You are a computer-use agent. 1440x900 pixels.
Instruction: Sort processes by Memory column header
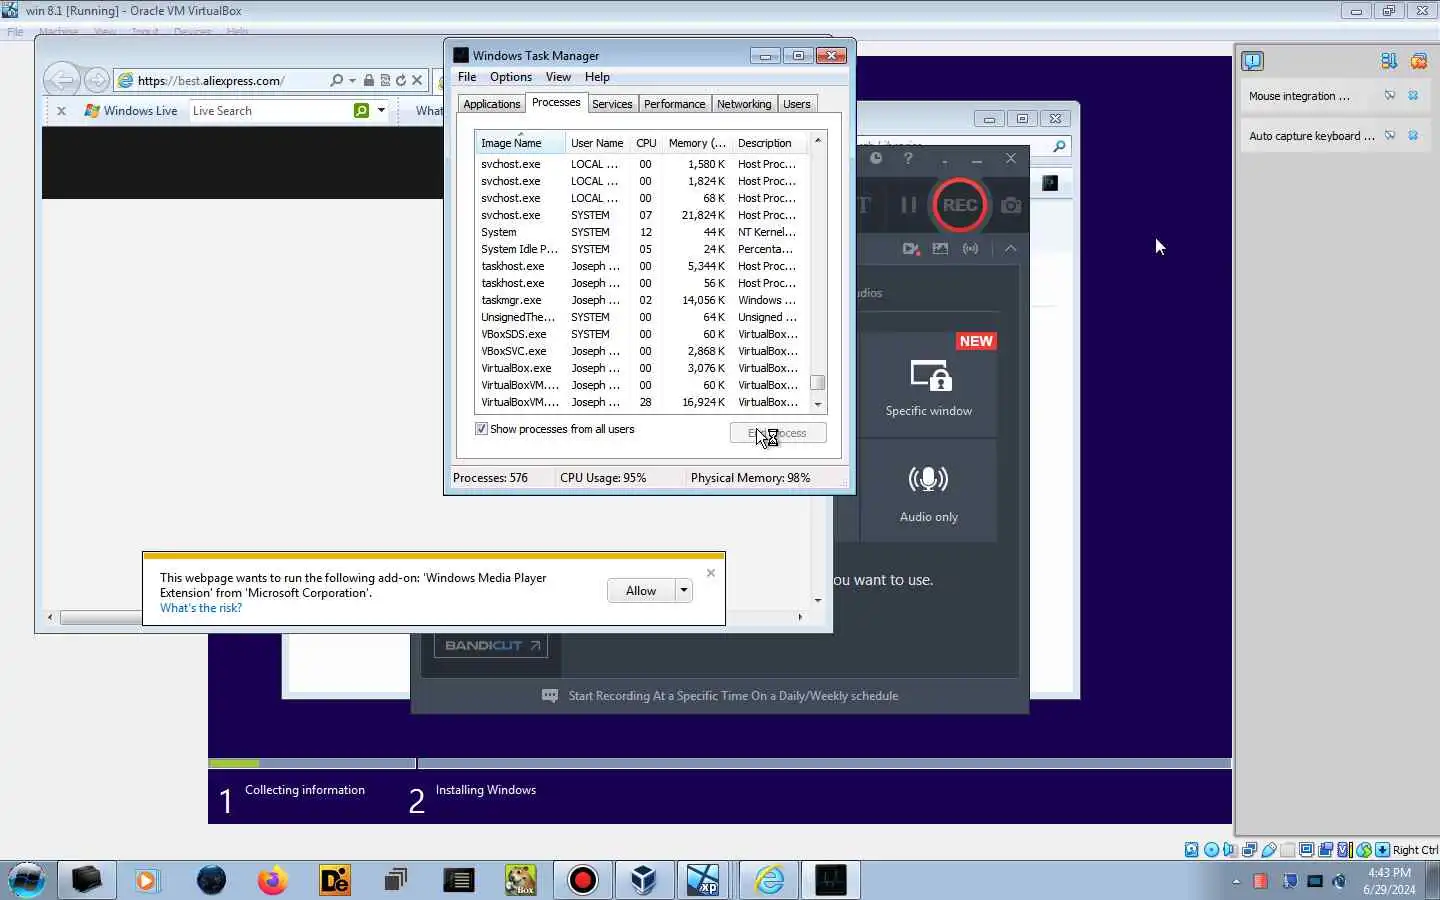[697, 143]
